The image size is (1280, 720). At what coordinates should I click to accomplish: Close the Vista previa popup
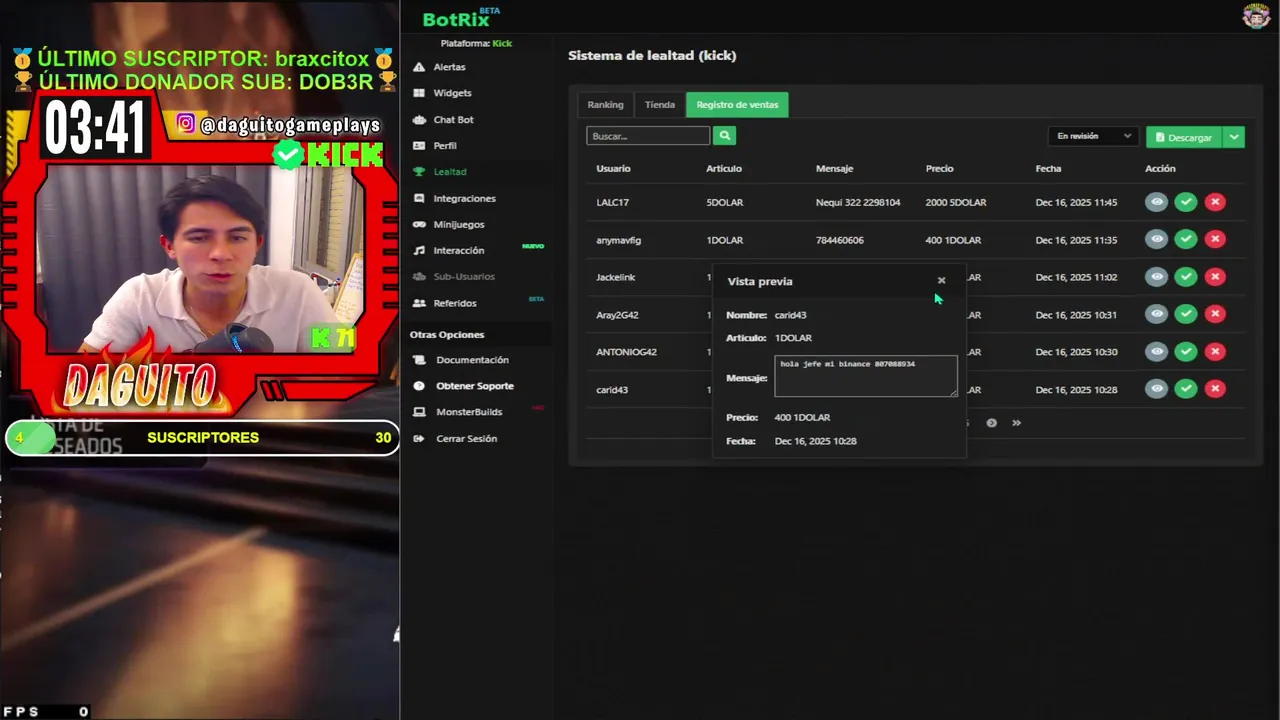click(941, 281)
